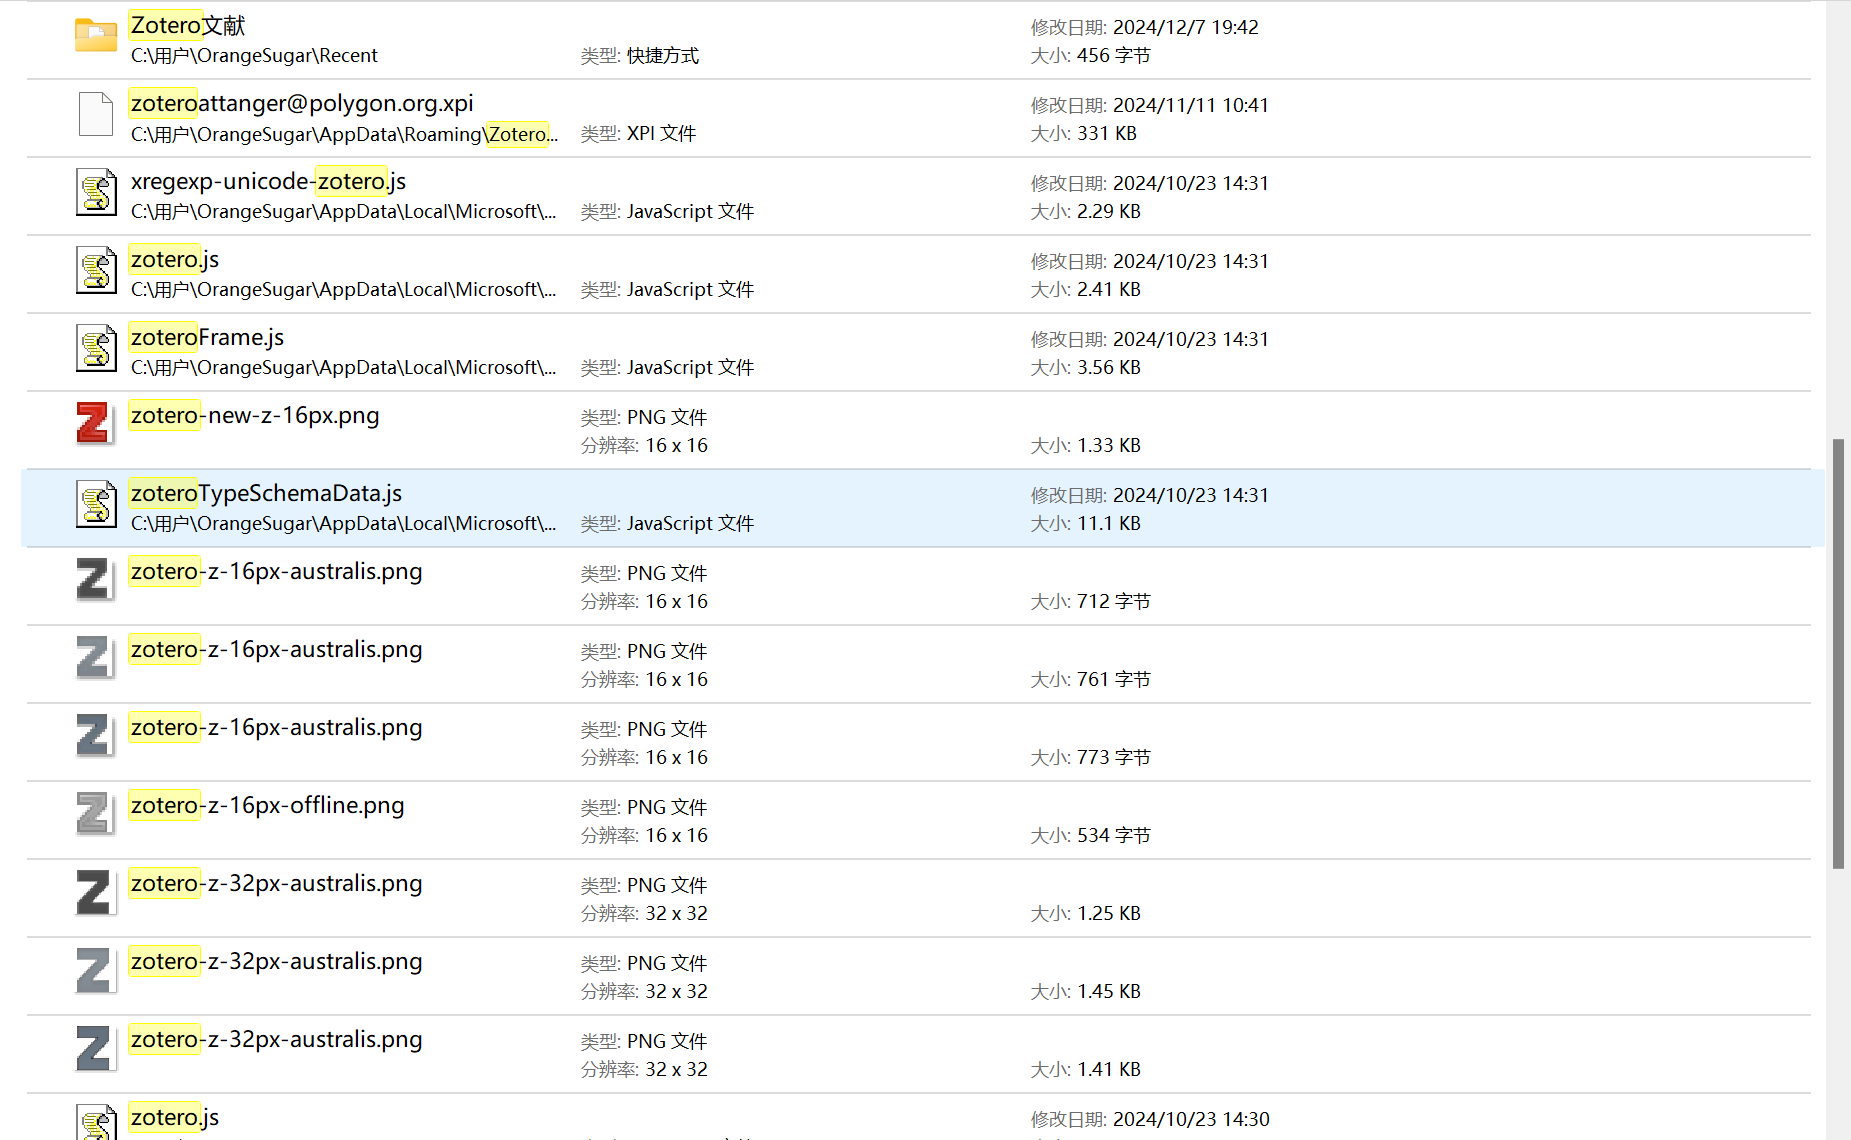Click the Z icon of the 773-byte australis png
1851x1140 pixels.
[x=94, y=736]
